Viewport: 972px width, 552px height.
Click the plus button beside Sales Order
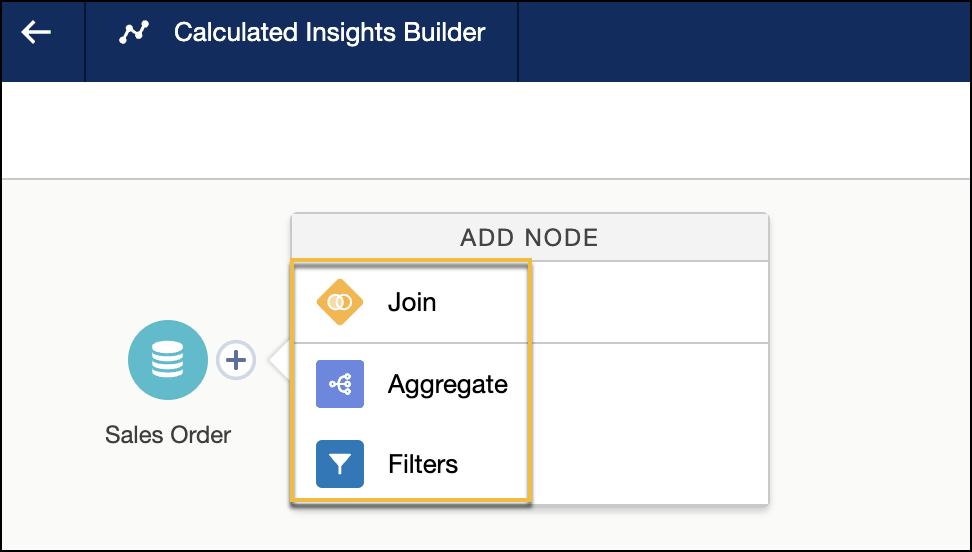(x=236, y=360)
